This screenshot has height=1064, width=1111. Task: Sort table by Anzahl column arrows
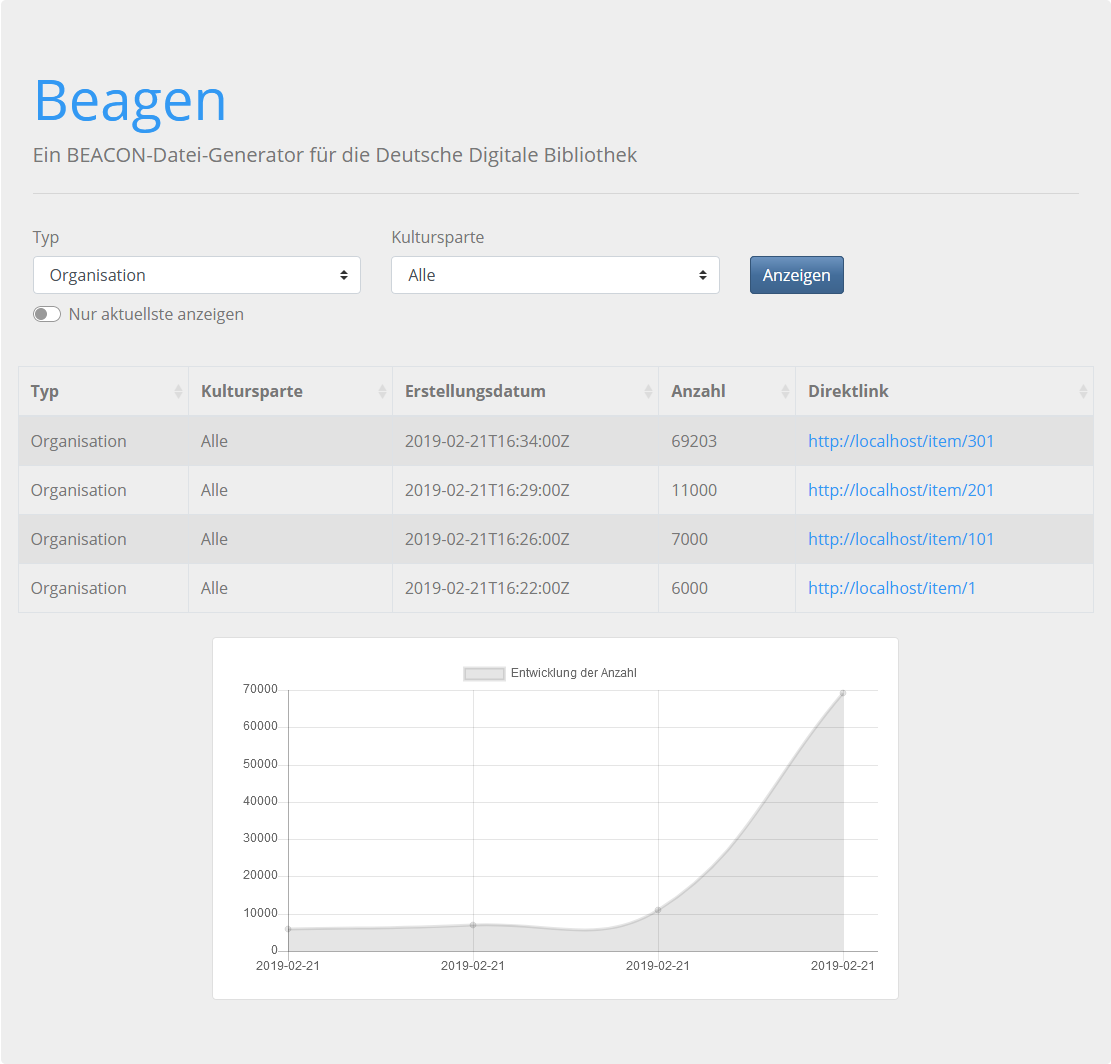[785, 391]
